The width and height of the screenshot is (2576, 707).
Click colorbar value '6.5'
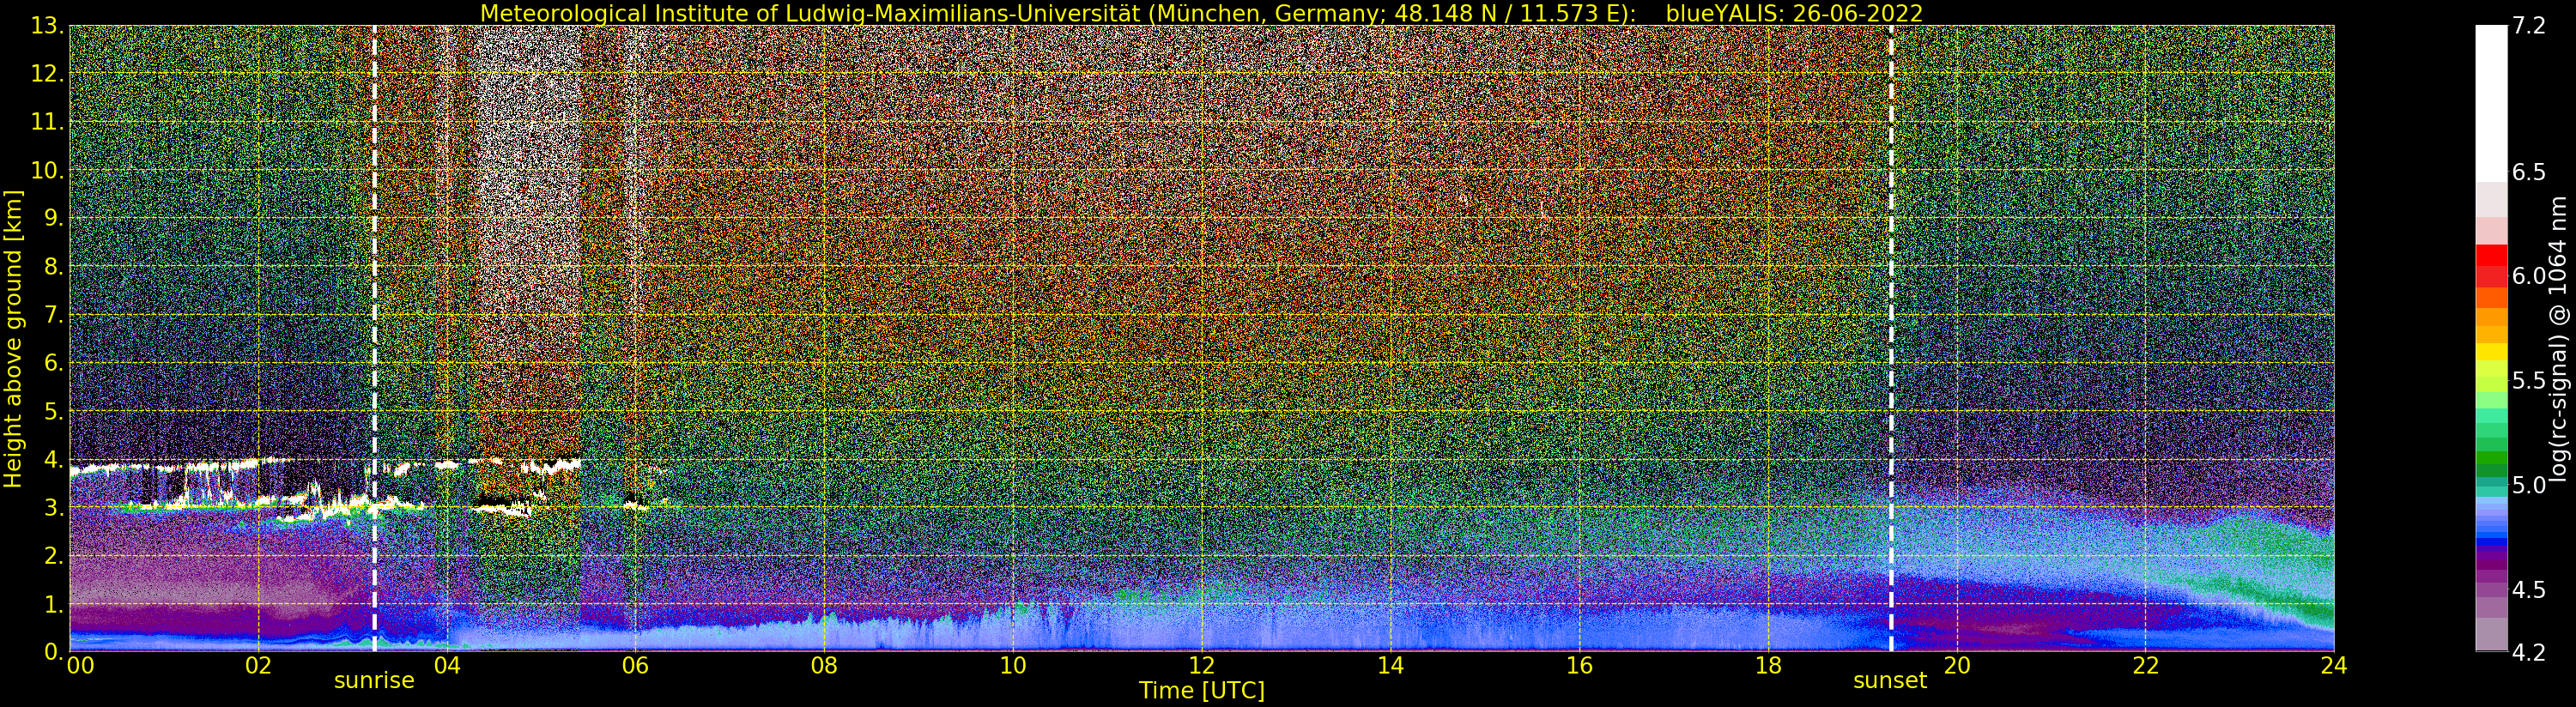click(x=2528, y=172)
